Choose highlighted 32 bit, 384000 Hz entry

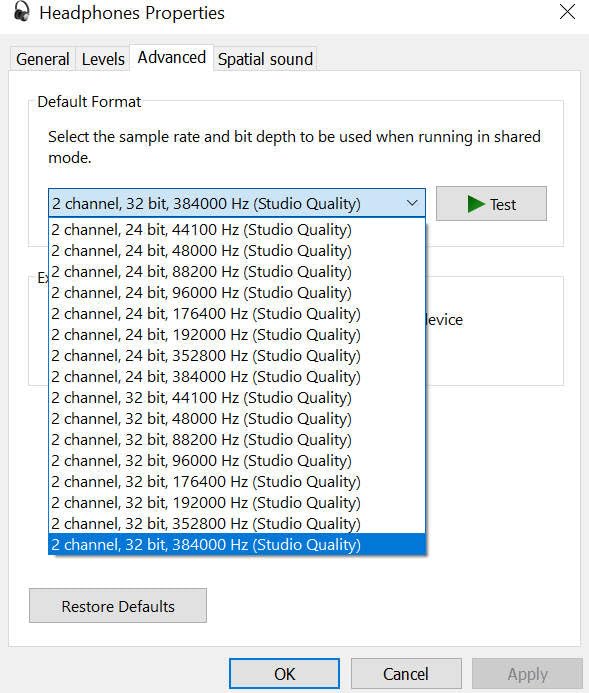pyautogui.click(x=237, y=544)
